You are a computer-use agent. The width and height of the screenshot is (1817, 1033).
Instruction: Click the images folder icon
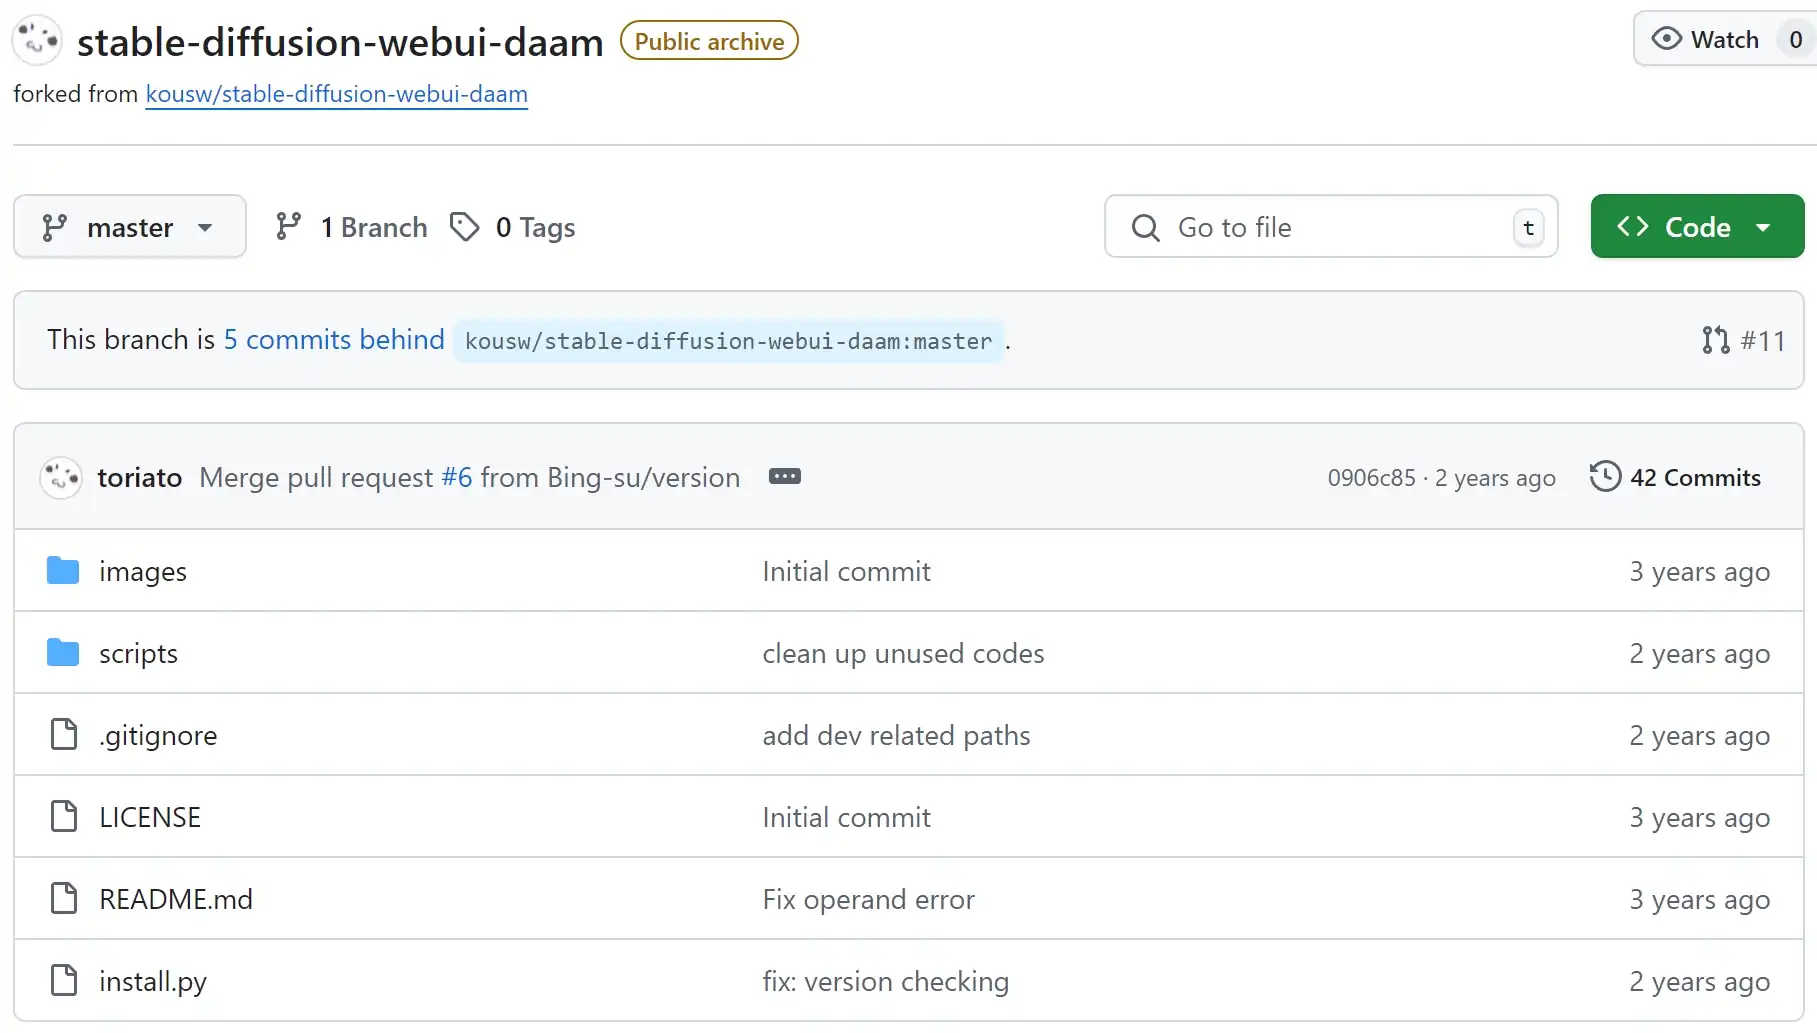coord(63,571)
